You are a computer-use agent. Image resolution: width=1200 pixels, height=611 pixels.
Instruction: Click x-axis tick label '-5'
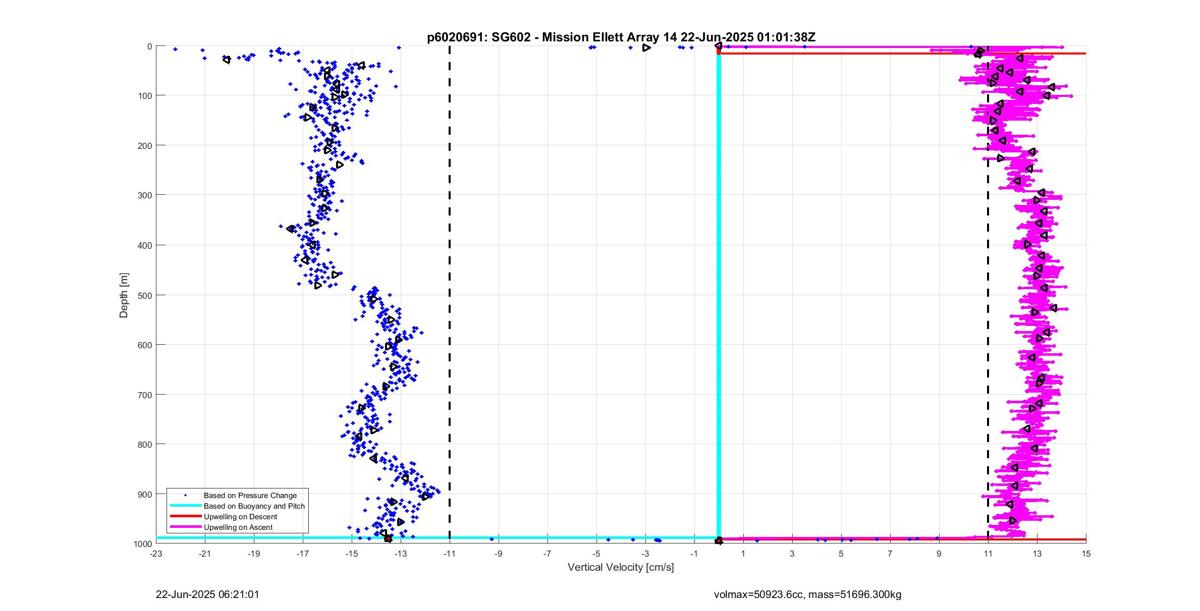pyautogui.click(x=597, y=552)
